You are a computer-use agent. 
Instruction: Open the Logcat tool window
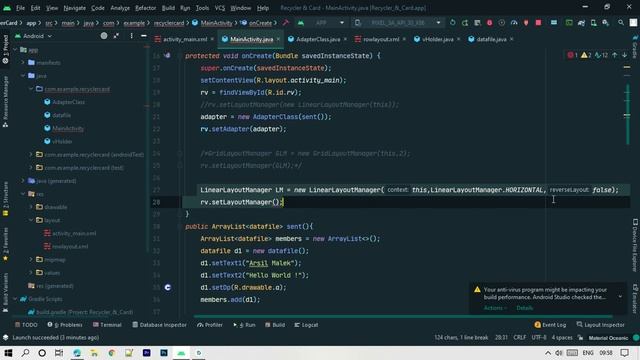tap(306, 325)
